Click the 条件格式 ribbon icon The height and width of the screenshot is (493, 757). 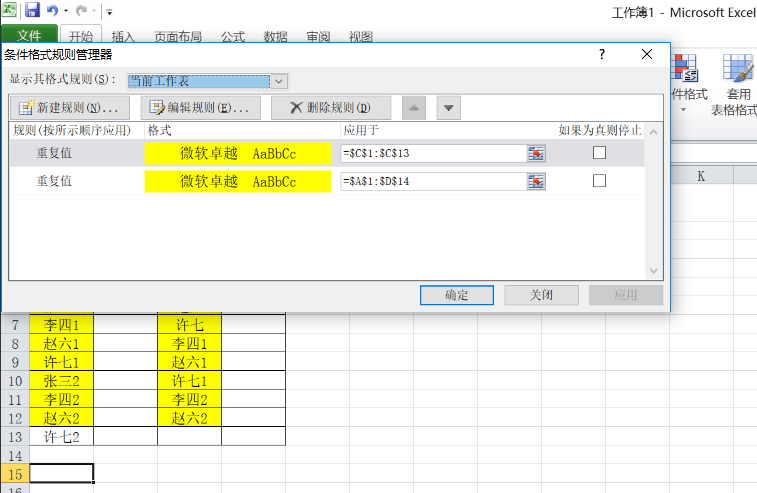[686, 69]
